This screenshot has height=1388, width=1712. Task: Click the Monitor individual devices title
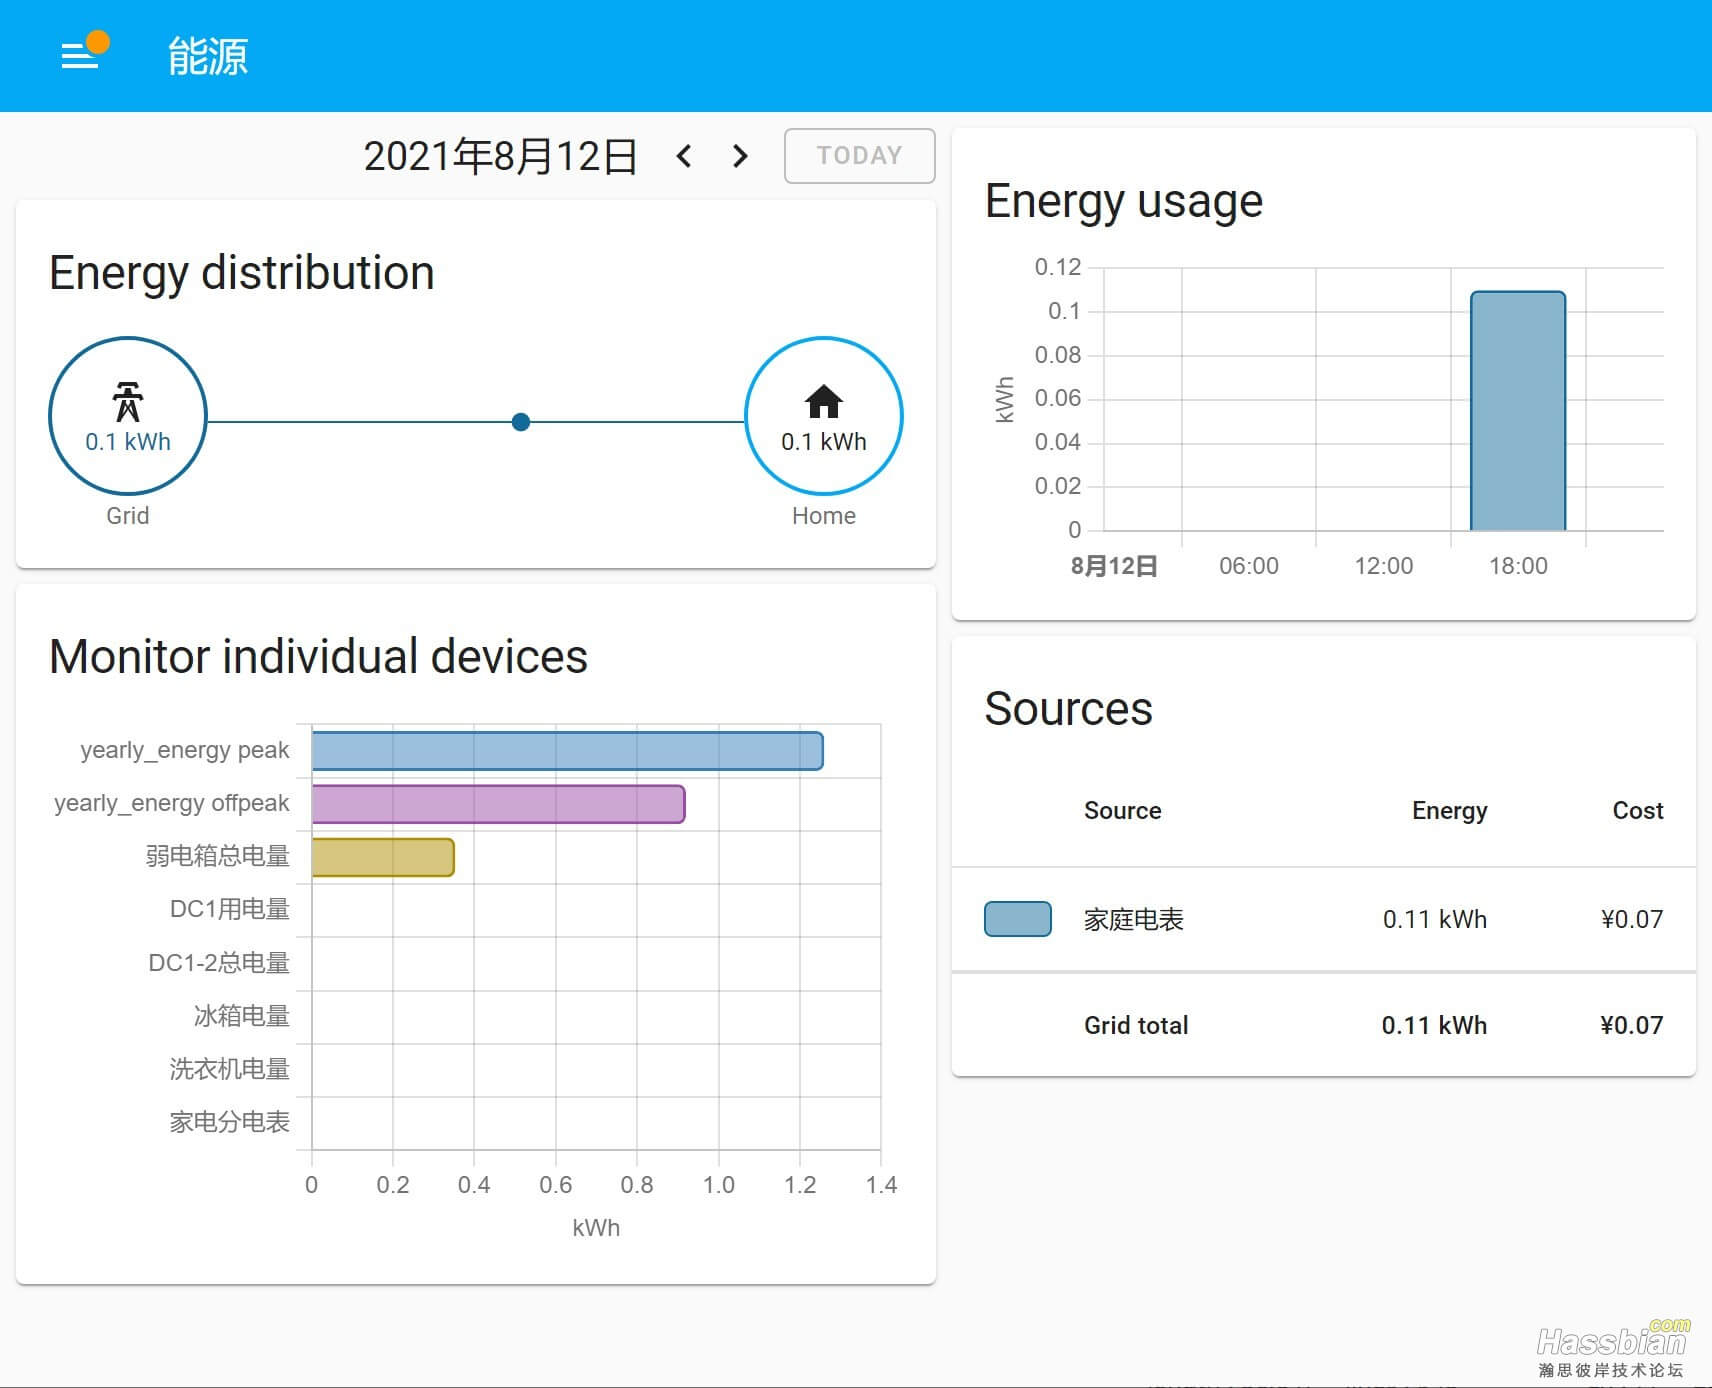point(318,657)
